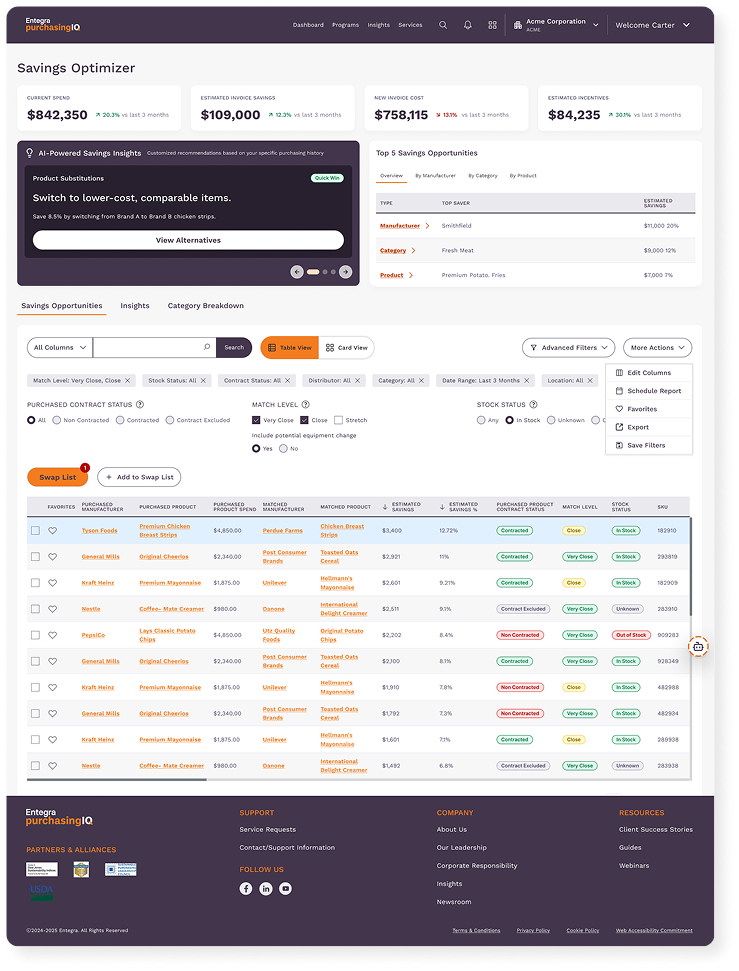Remove the Stock Status: All filter chip
The image size is (739, 971).
[x=203, y=381]
